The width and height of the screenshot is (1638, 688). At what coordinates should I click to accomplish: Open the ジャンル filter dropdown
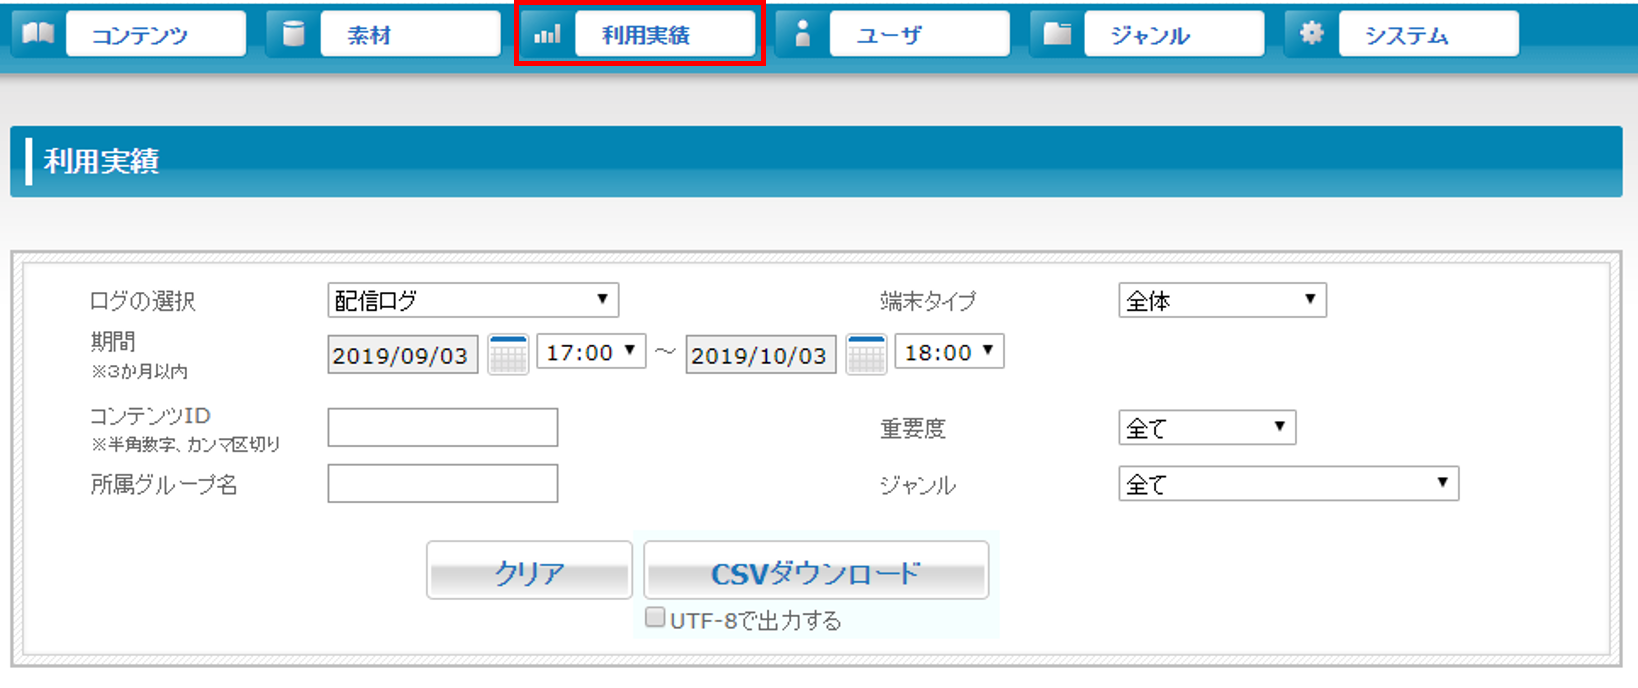(1288, 484)
